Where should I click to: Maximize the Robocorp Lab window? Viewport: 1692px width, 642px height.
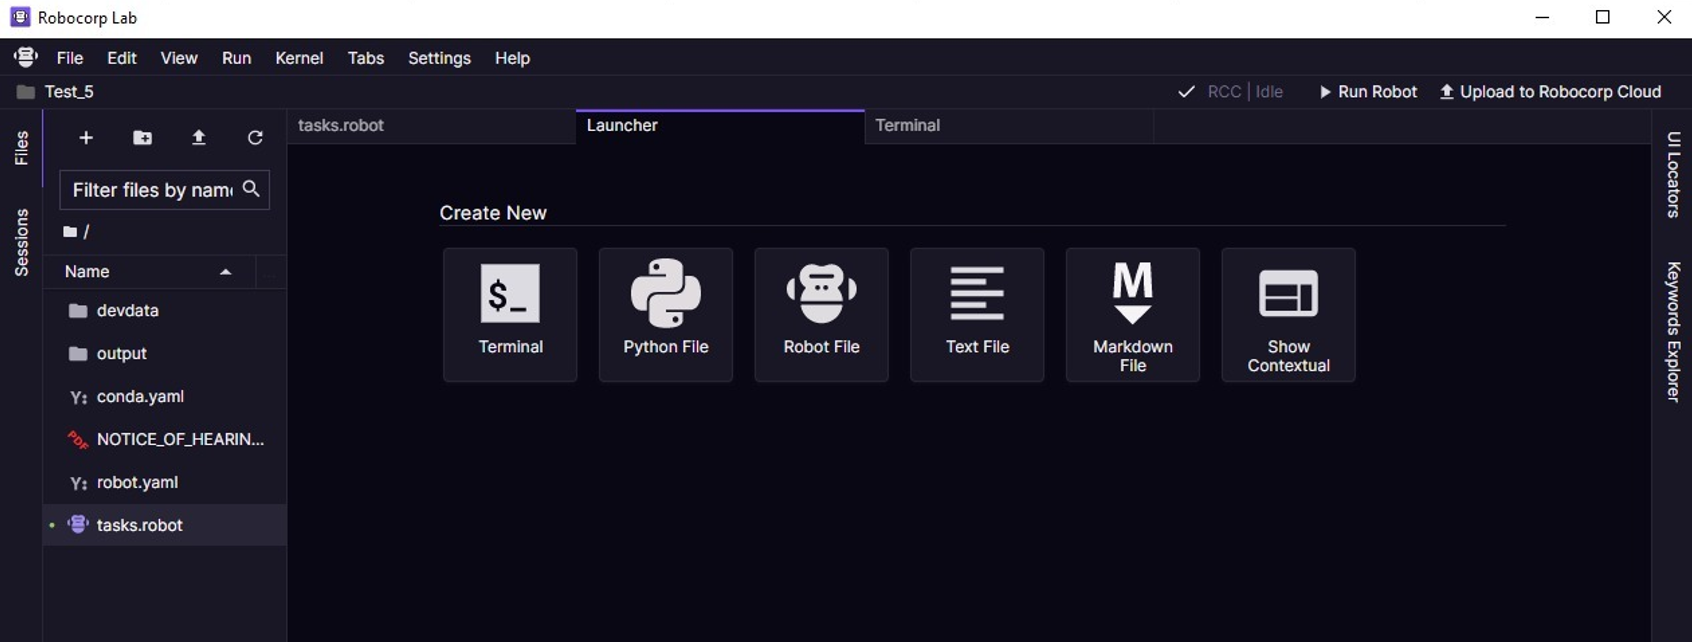click(1603, 17)
